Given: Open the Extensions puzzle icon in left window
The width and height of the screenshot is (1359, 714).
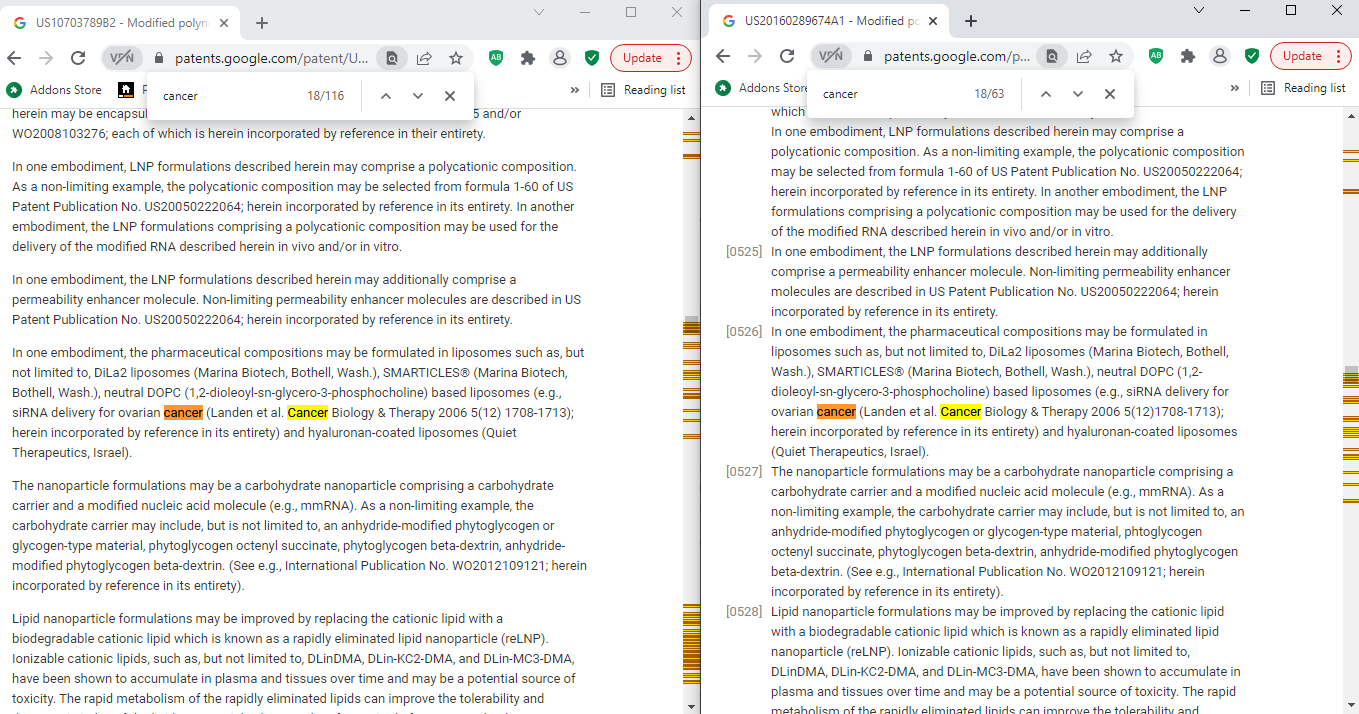Looking at the screenshot, I should [528, 58].
